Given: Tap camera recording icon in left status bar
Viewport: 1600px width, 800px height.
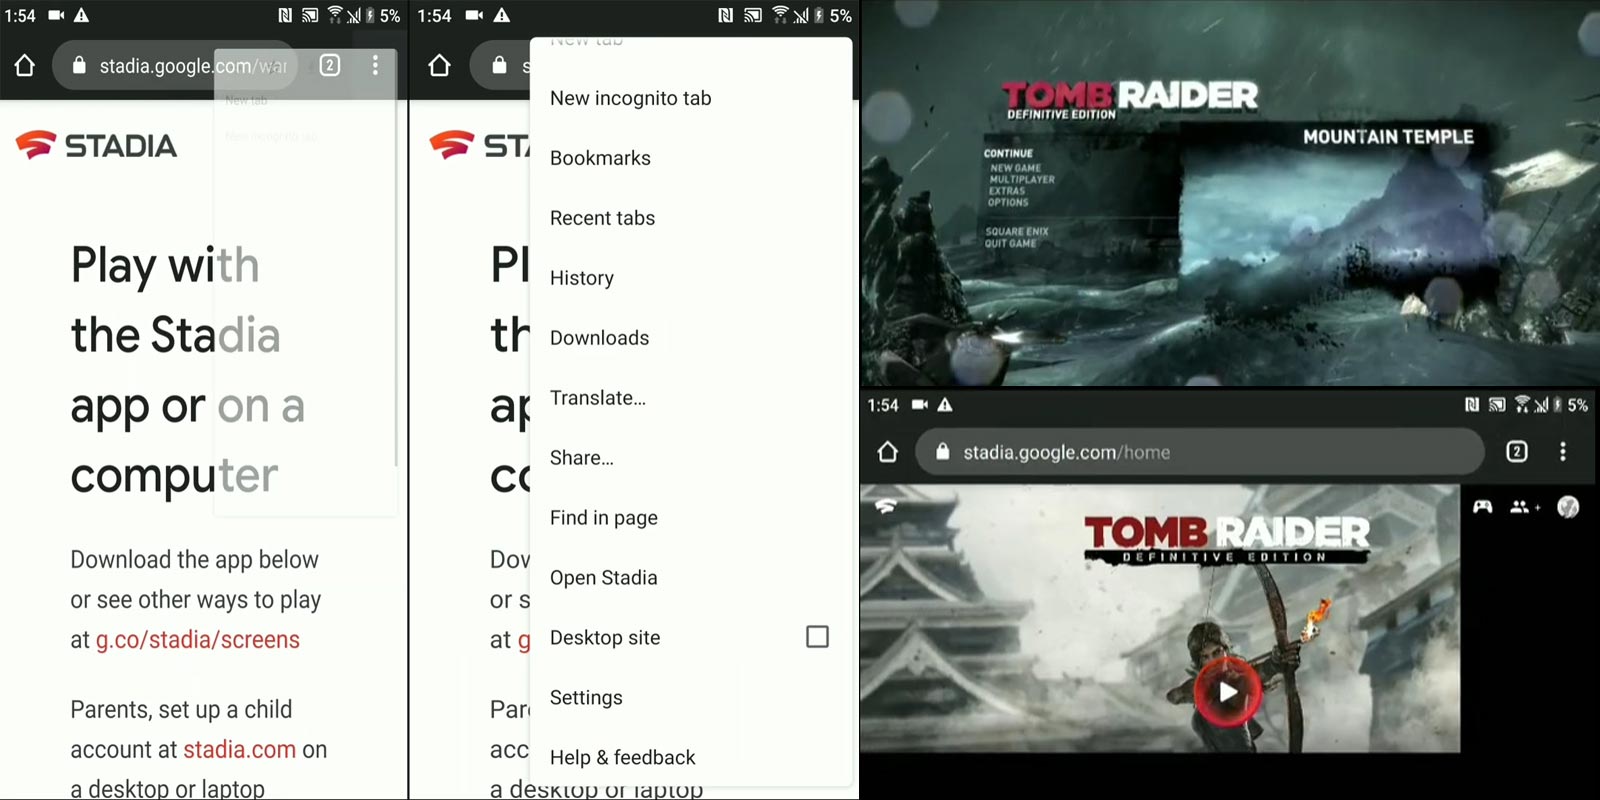Looking at the screenshot, I should [56, 15].
